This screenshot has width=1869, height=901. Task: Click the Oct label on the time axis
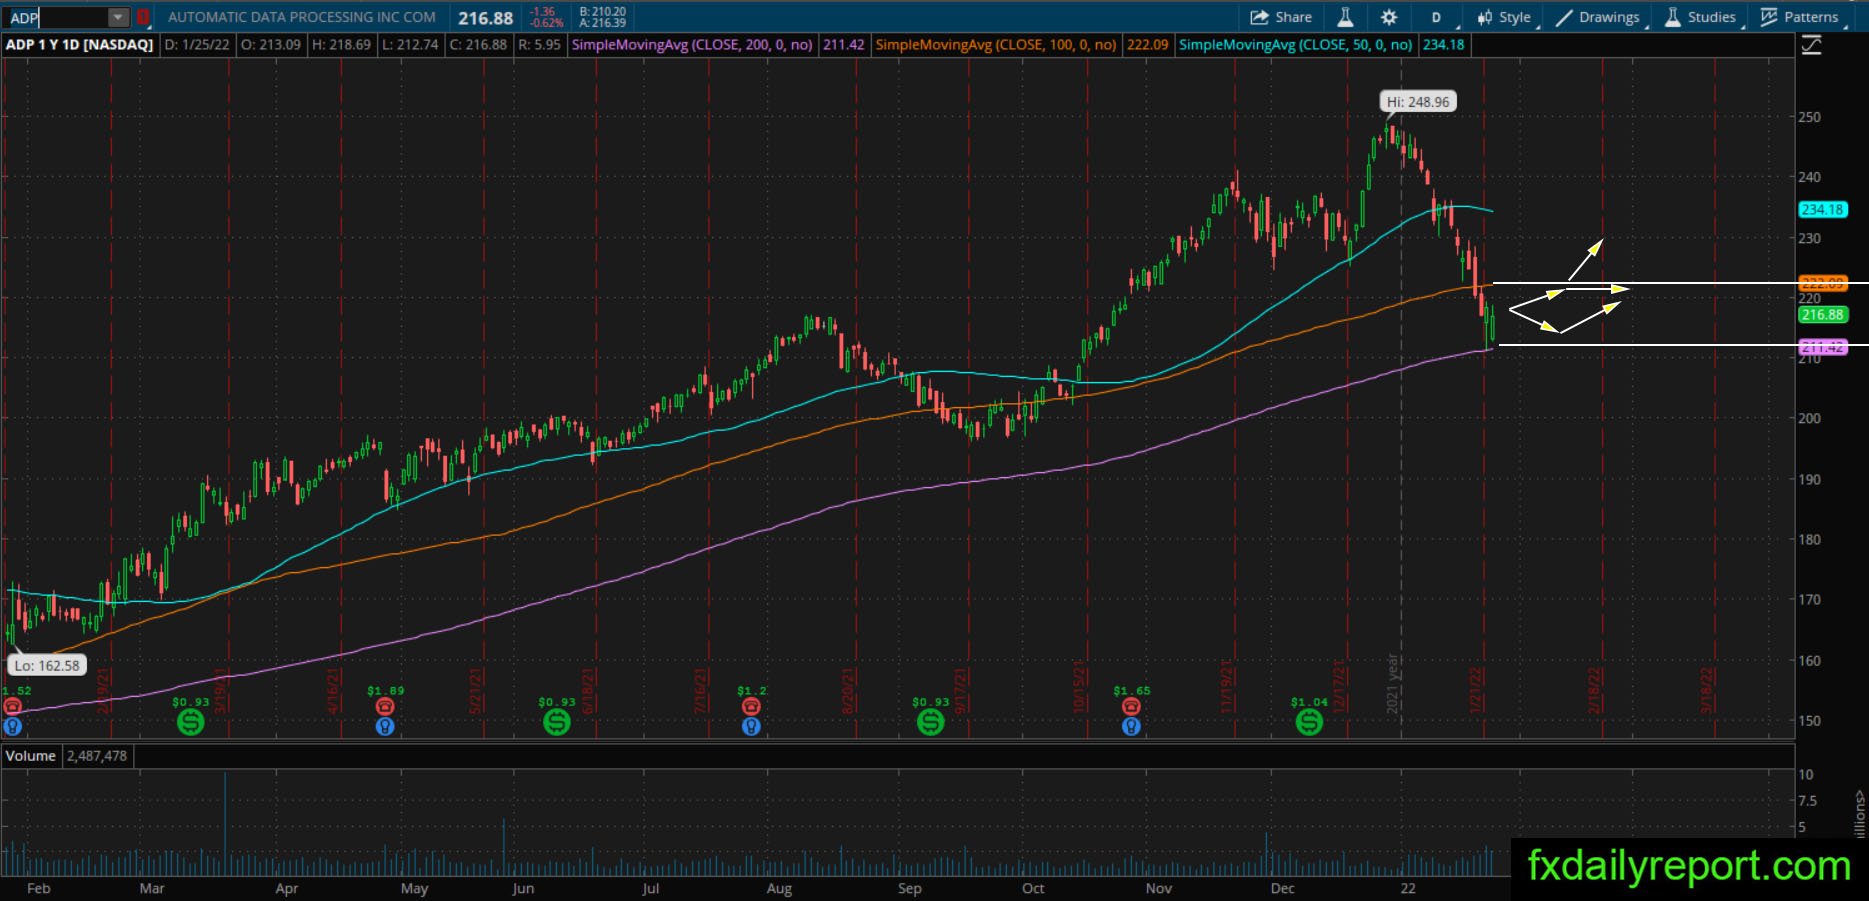[x=1033, y=888]
